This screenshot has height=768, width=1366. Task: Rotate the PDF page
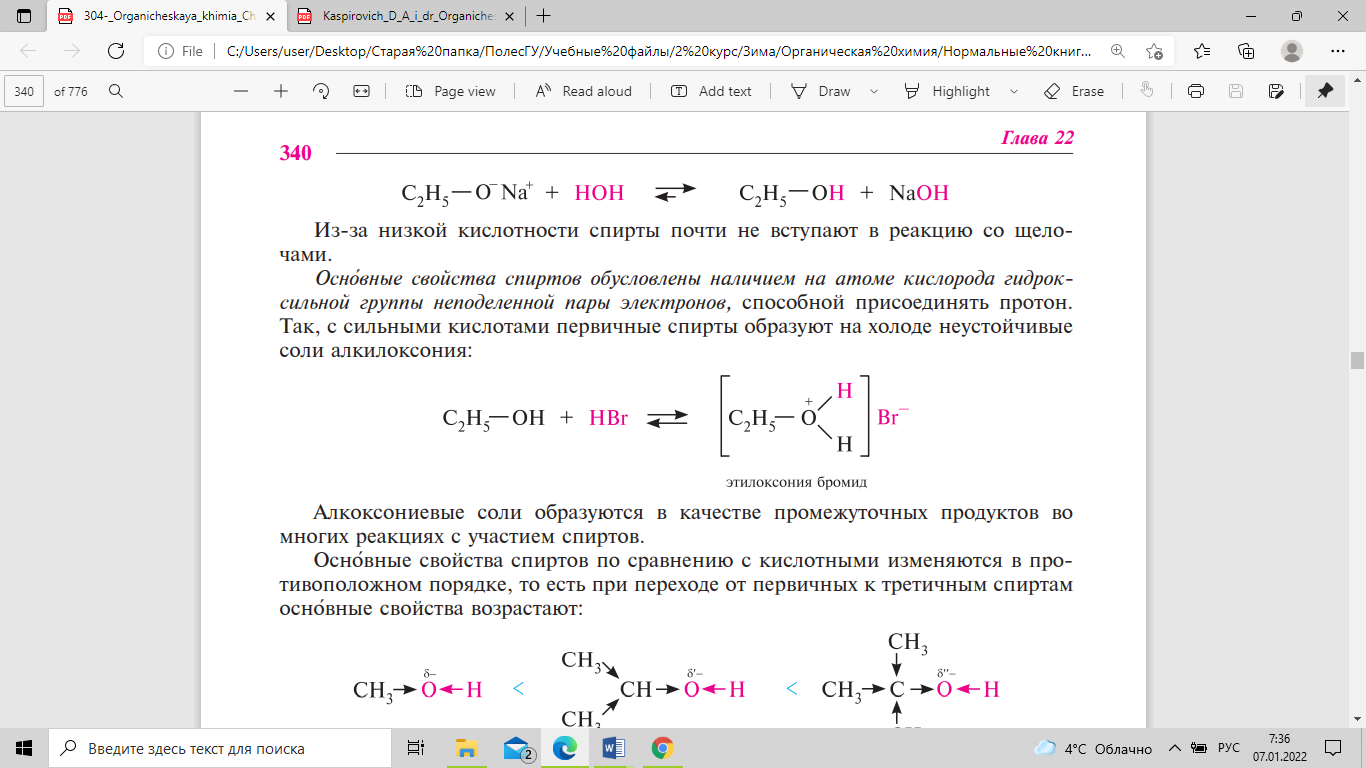tap(321, 91)
